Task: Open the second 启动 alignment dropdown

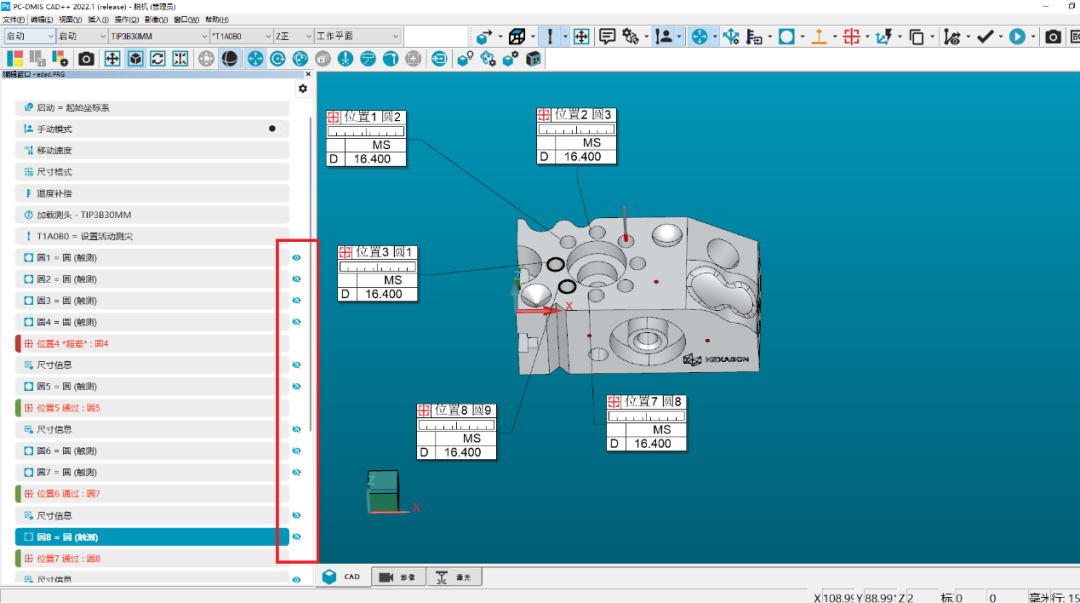Action: (x=81, y=36)
